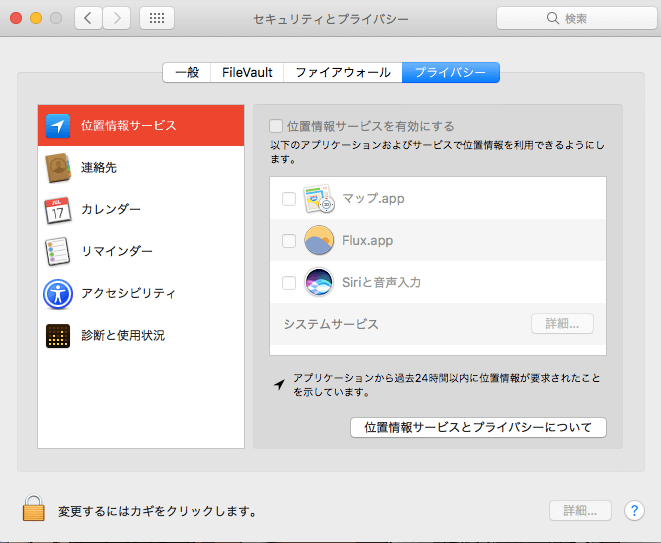
Task: Switch to the 一般 tab
Action: tap(187, 73)
